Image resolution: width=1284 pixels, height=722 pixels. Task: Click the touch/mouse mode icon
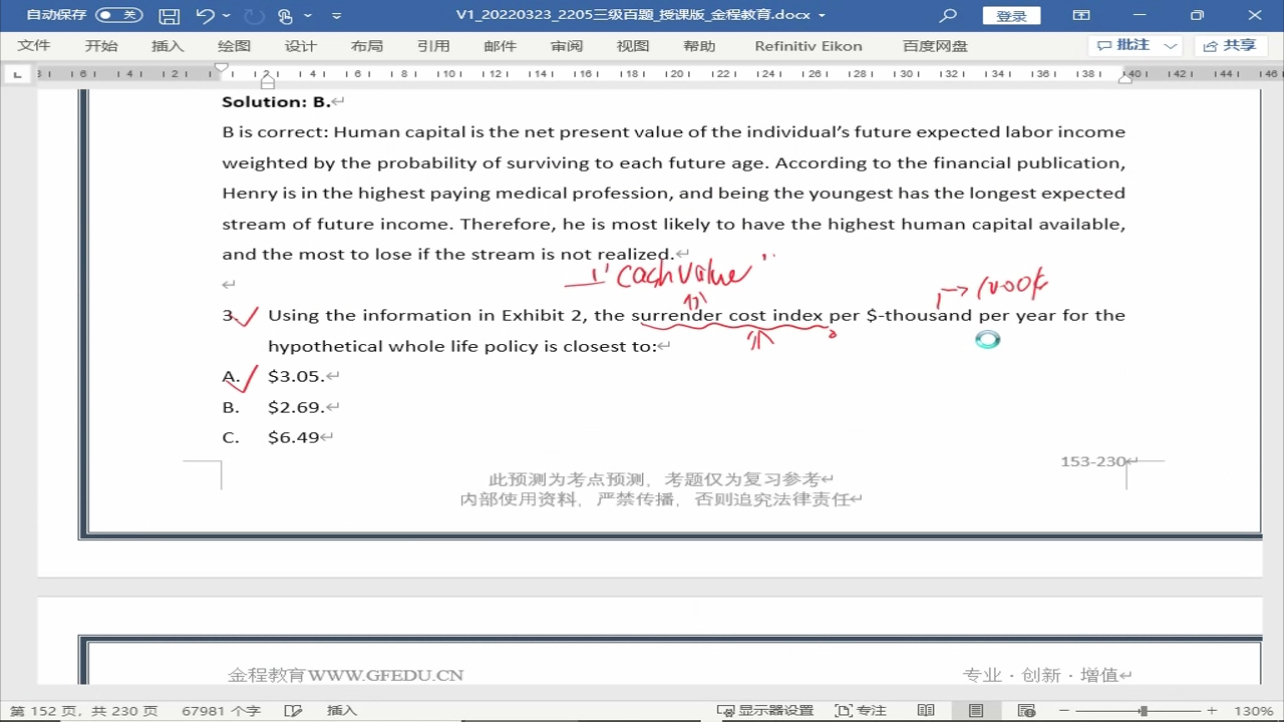point(286,16)
